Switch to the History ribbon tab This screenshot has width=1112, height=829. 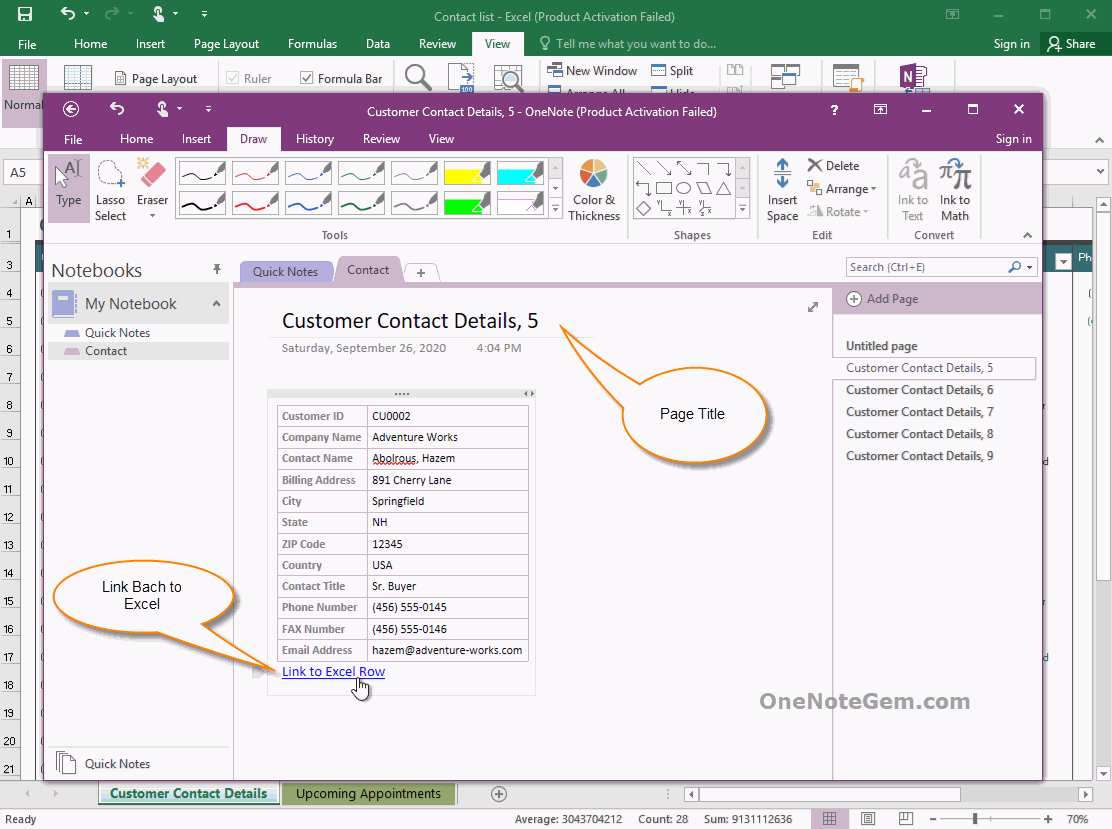(x=315, y=139)
